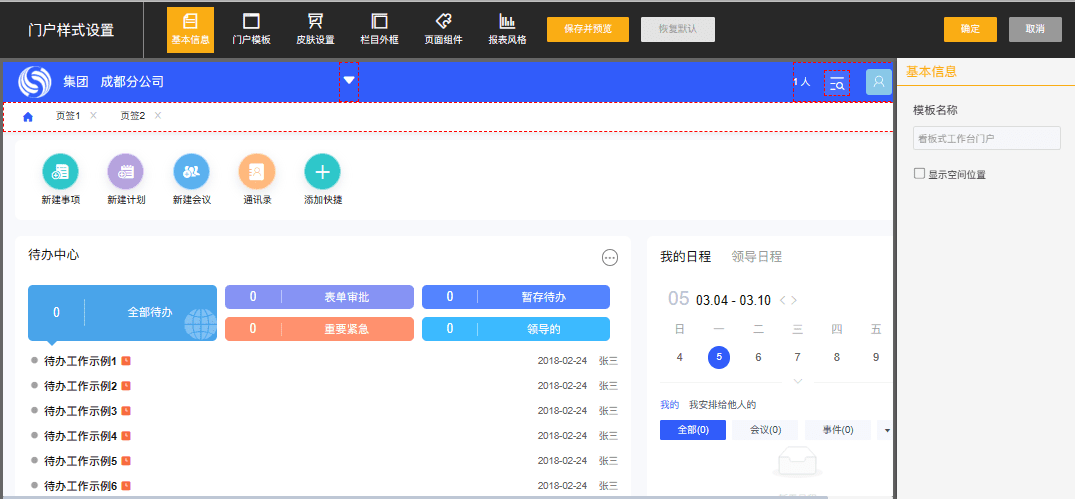Open 栏目外框 settings
This screenshot has width=1075, height=499.
click(379, 30)
